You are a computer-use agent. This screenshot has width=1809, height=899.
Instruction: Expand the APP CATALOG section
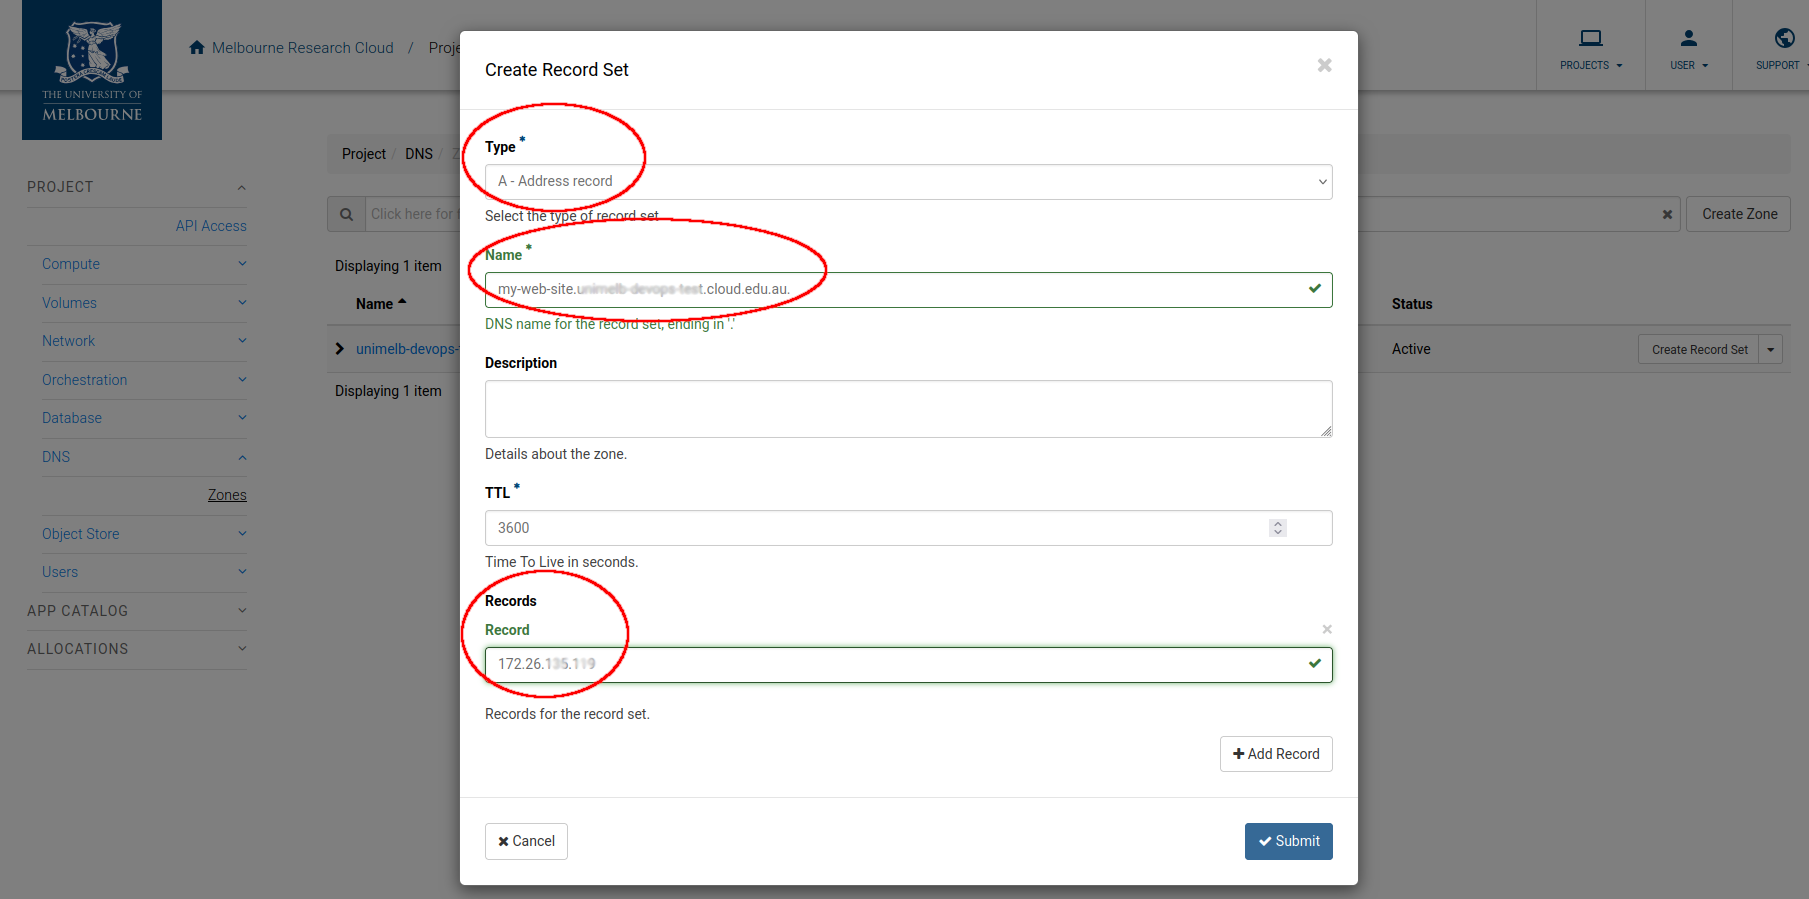(242, 611)
